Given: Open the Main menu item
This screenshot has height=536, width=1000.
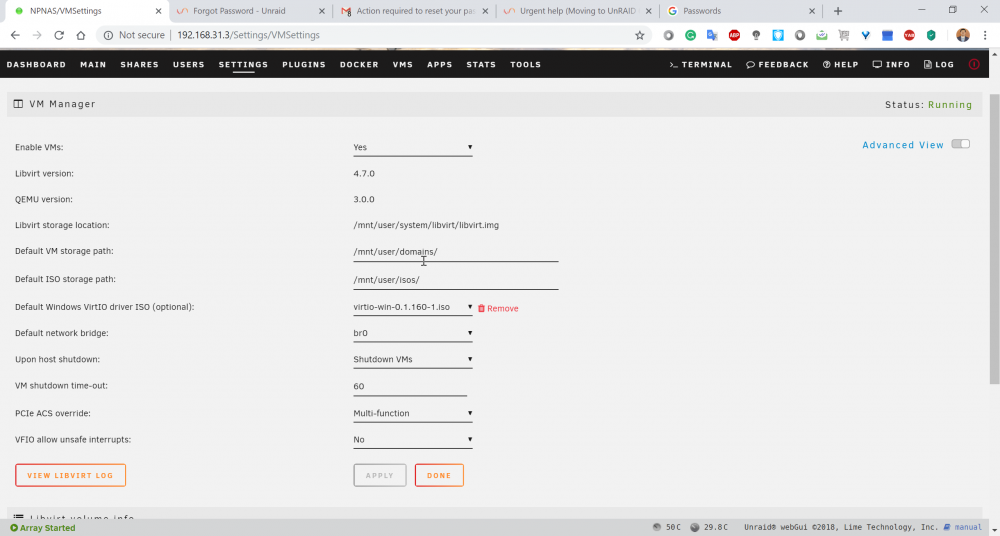Looking at the screenshot, I should click(x=93, y=64).
